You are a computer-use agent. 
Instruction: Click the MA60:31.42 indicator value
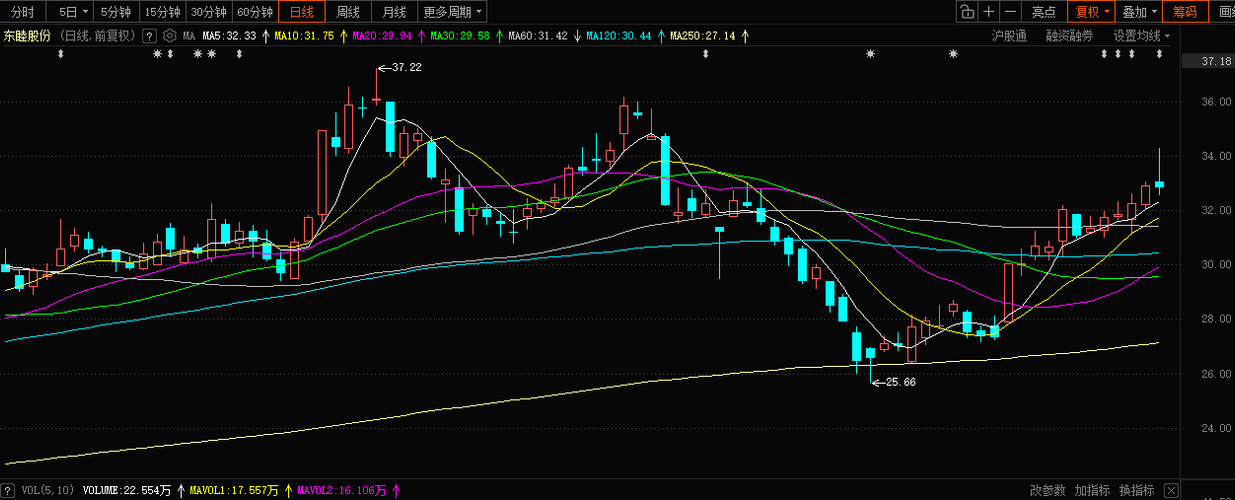pos(538,35)
